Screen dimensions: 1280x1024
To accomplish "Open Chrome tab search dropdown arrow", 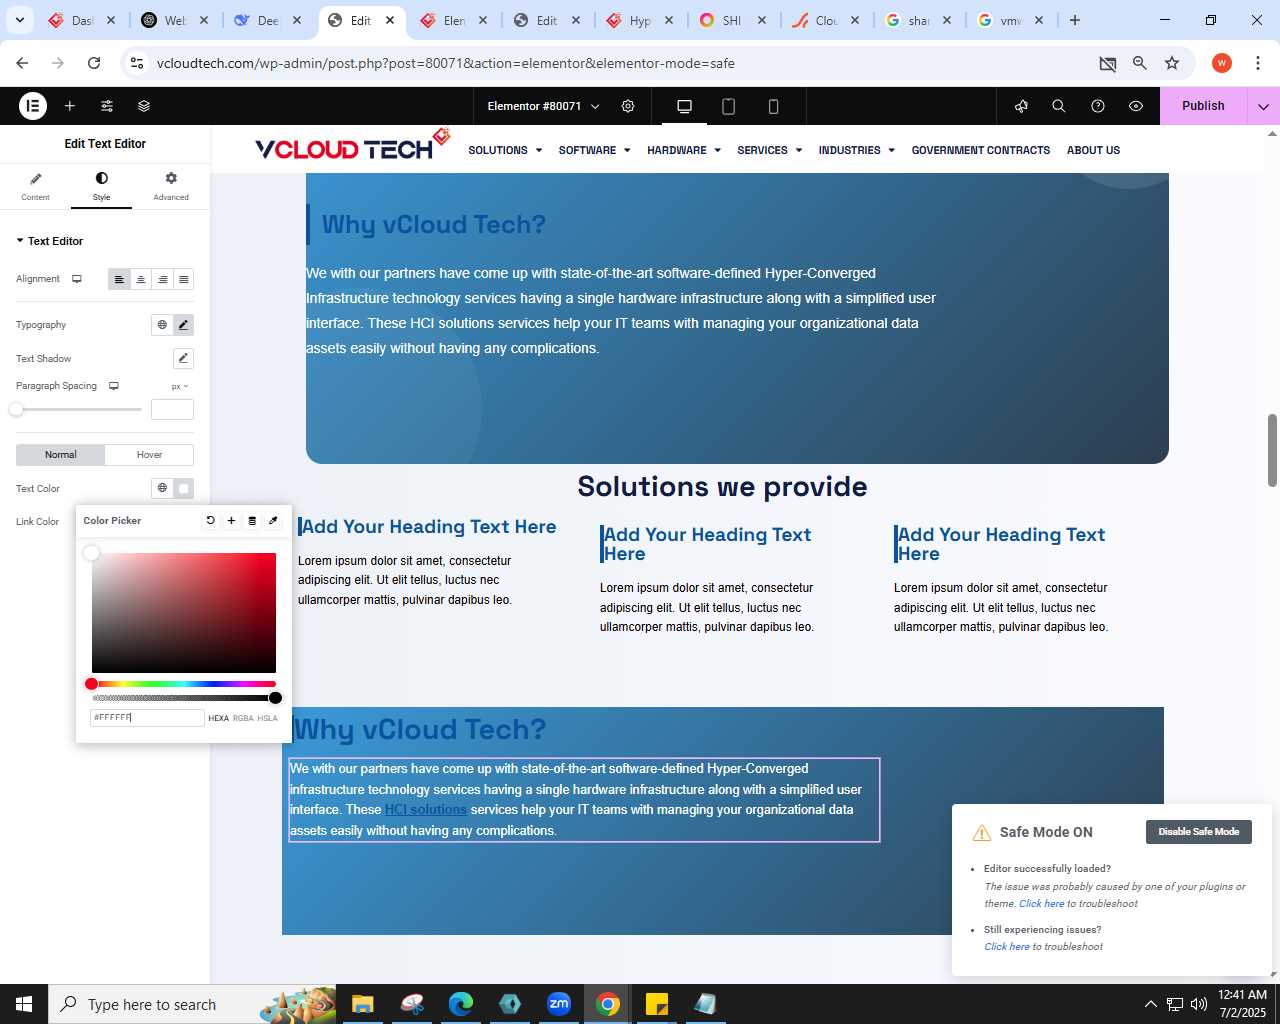I will pos(19,20).
